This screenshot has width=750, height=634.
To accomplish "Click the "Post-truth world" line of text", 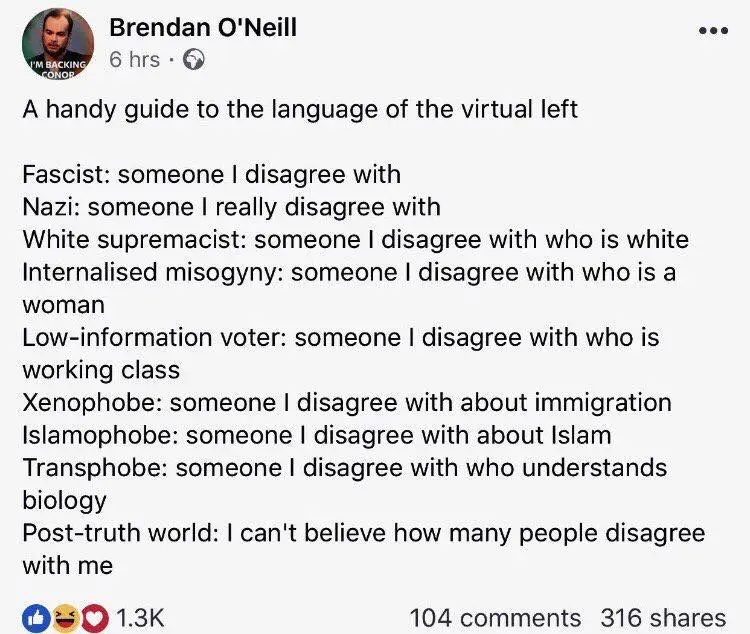I will coord(363,532).
